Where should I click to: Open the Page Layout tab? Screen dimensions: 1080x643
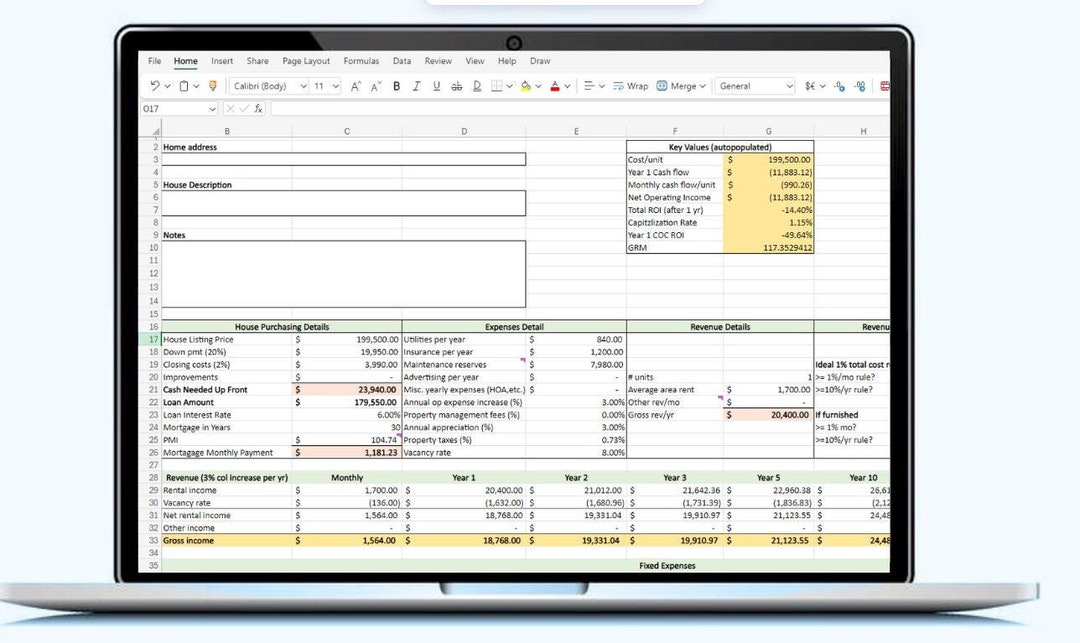[x=305, y=60]
